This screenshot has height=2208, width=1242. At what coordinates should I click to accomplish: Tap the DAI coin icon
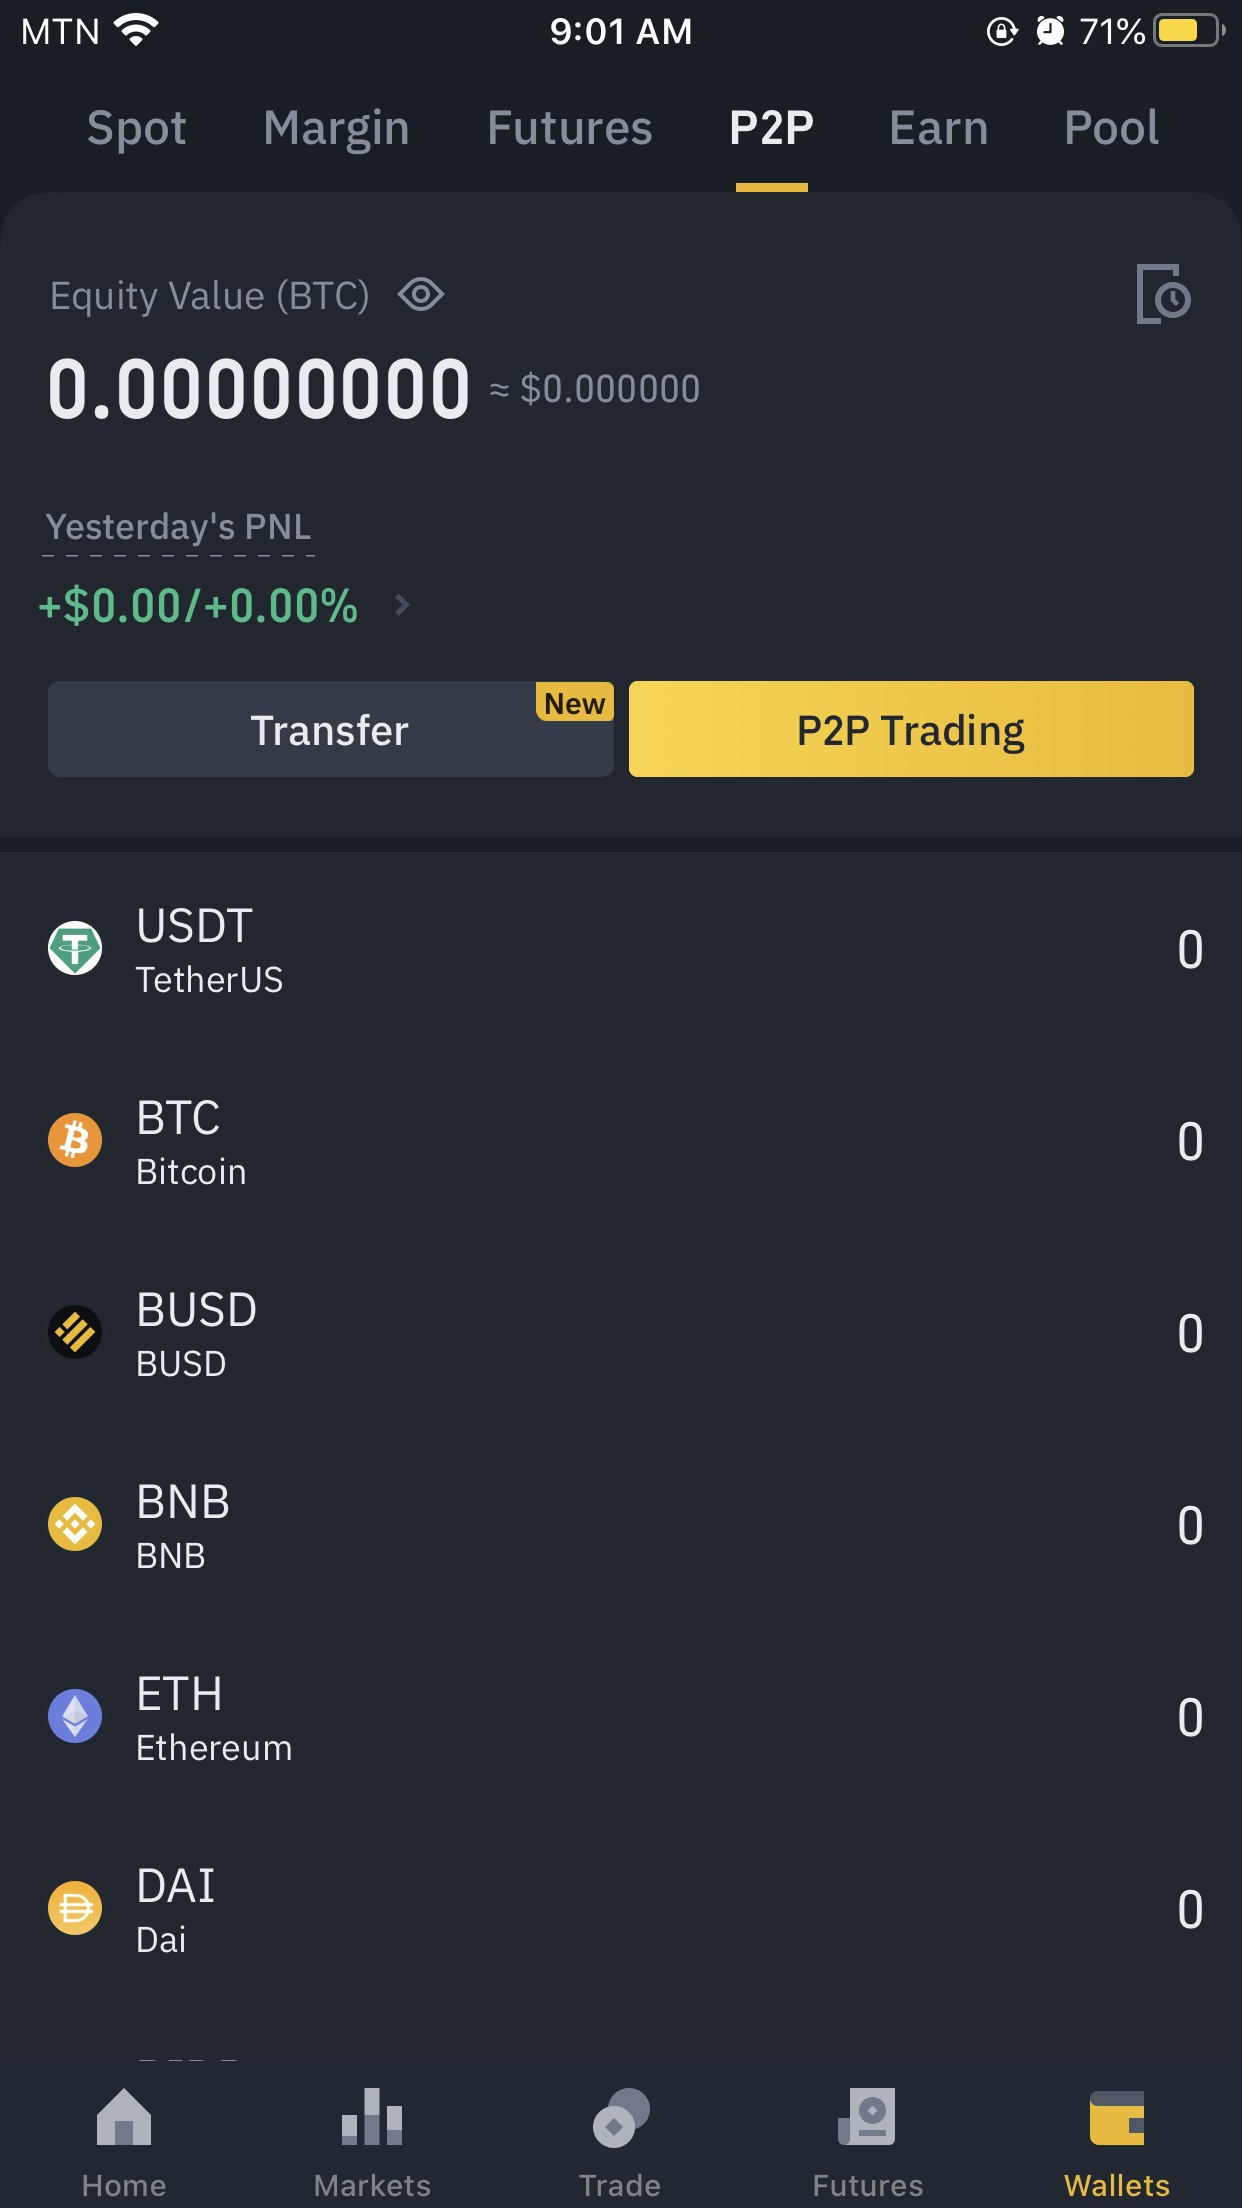coord(75,1908)
